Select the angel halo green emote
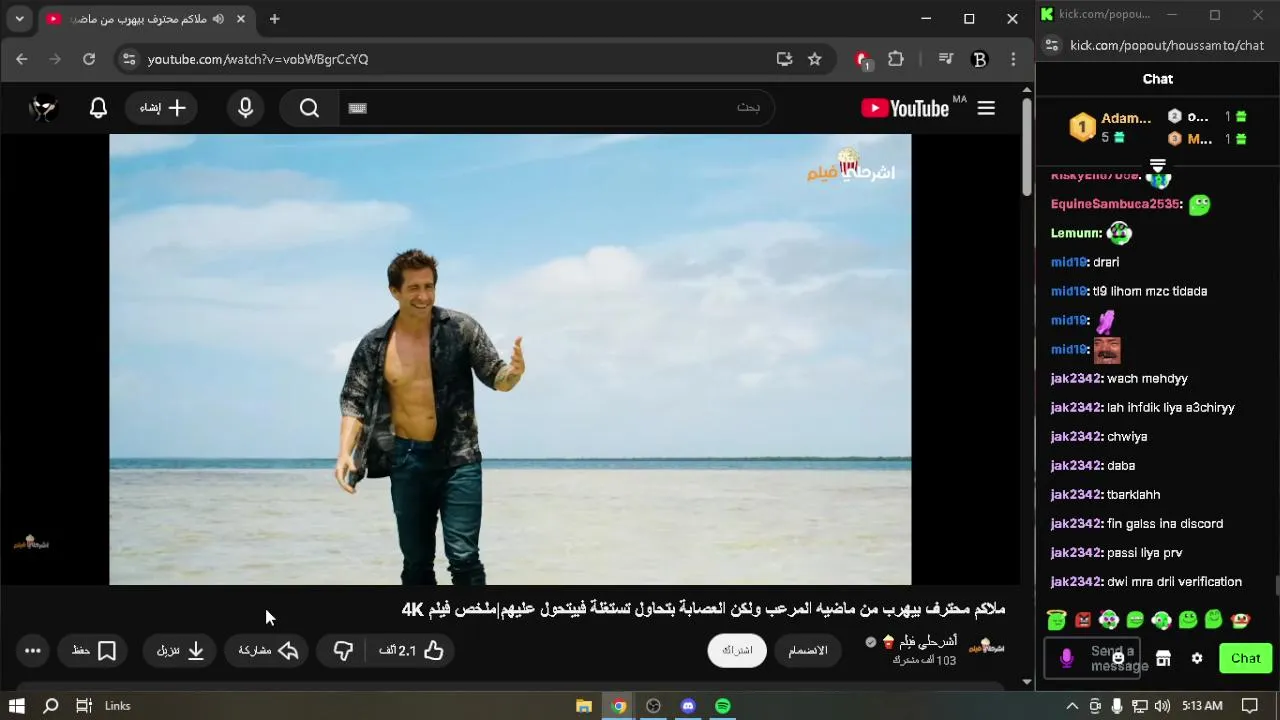1280x720 pixels. click(1056, 619)
